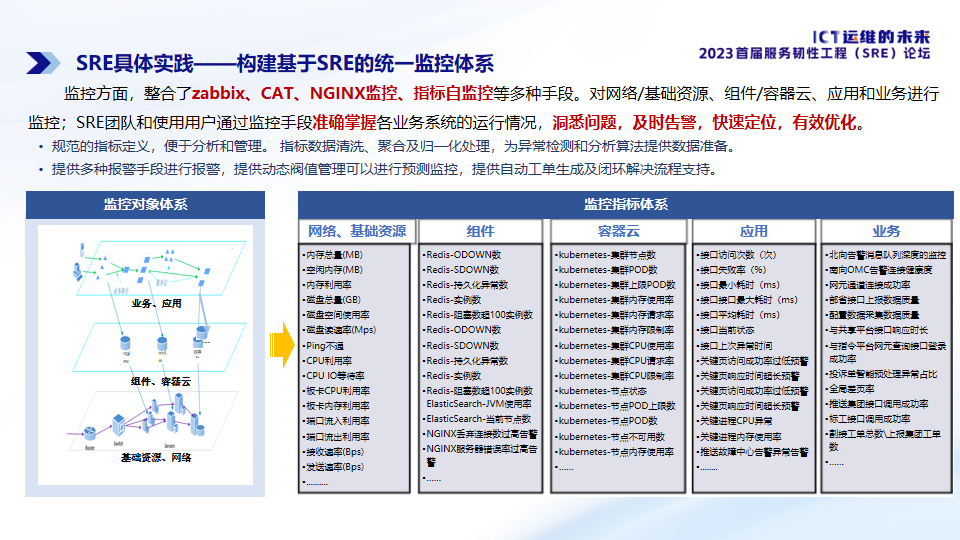The width and height of the screenshot is (960, 540).
Task: Select the 网络、基础资源 column header
Action: click(357, 231)
